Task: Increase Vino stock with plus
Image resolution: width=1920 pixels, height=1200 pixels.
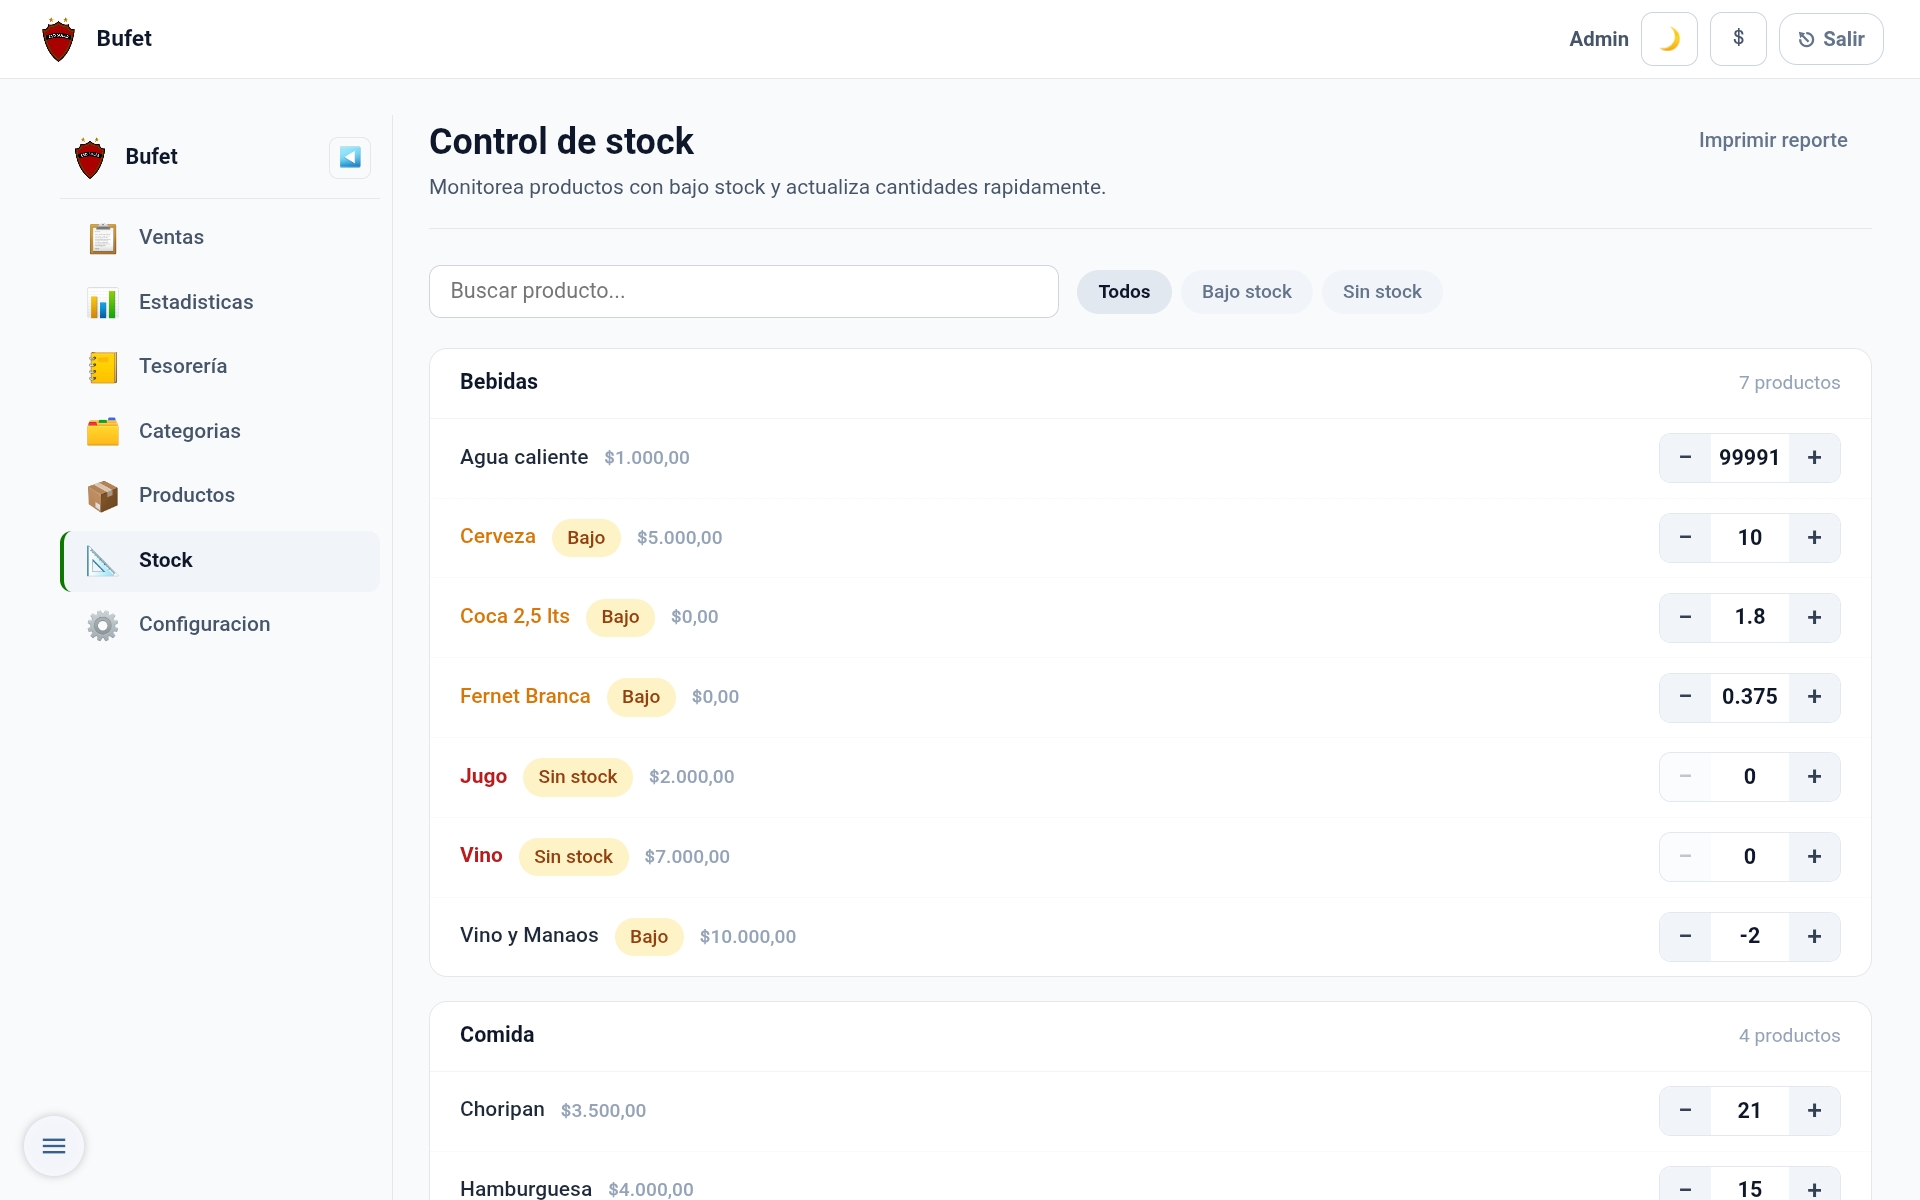Action: [1814, 857]
